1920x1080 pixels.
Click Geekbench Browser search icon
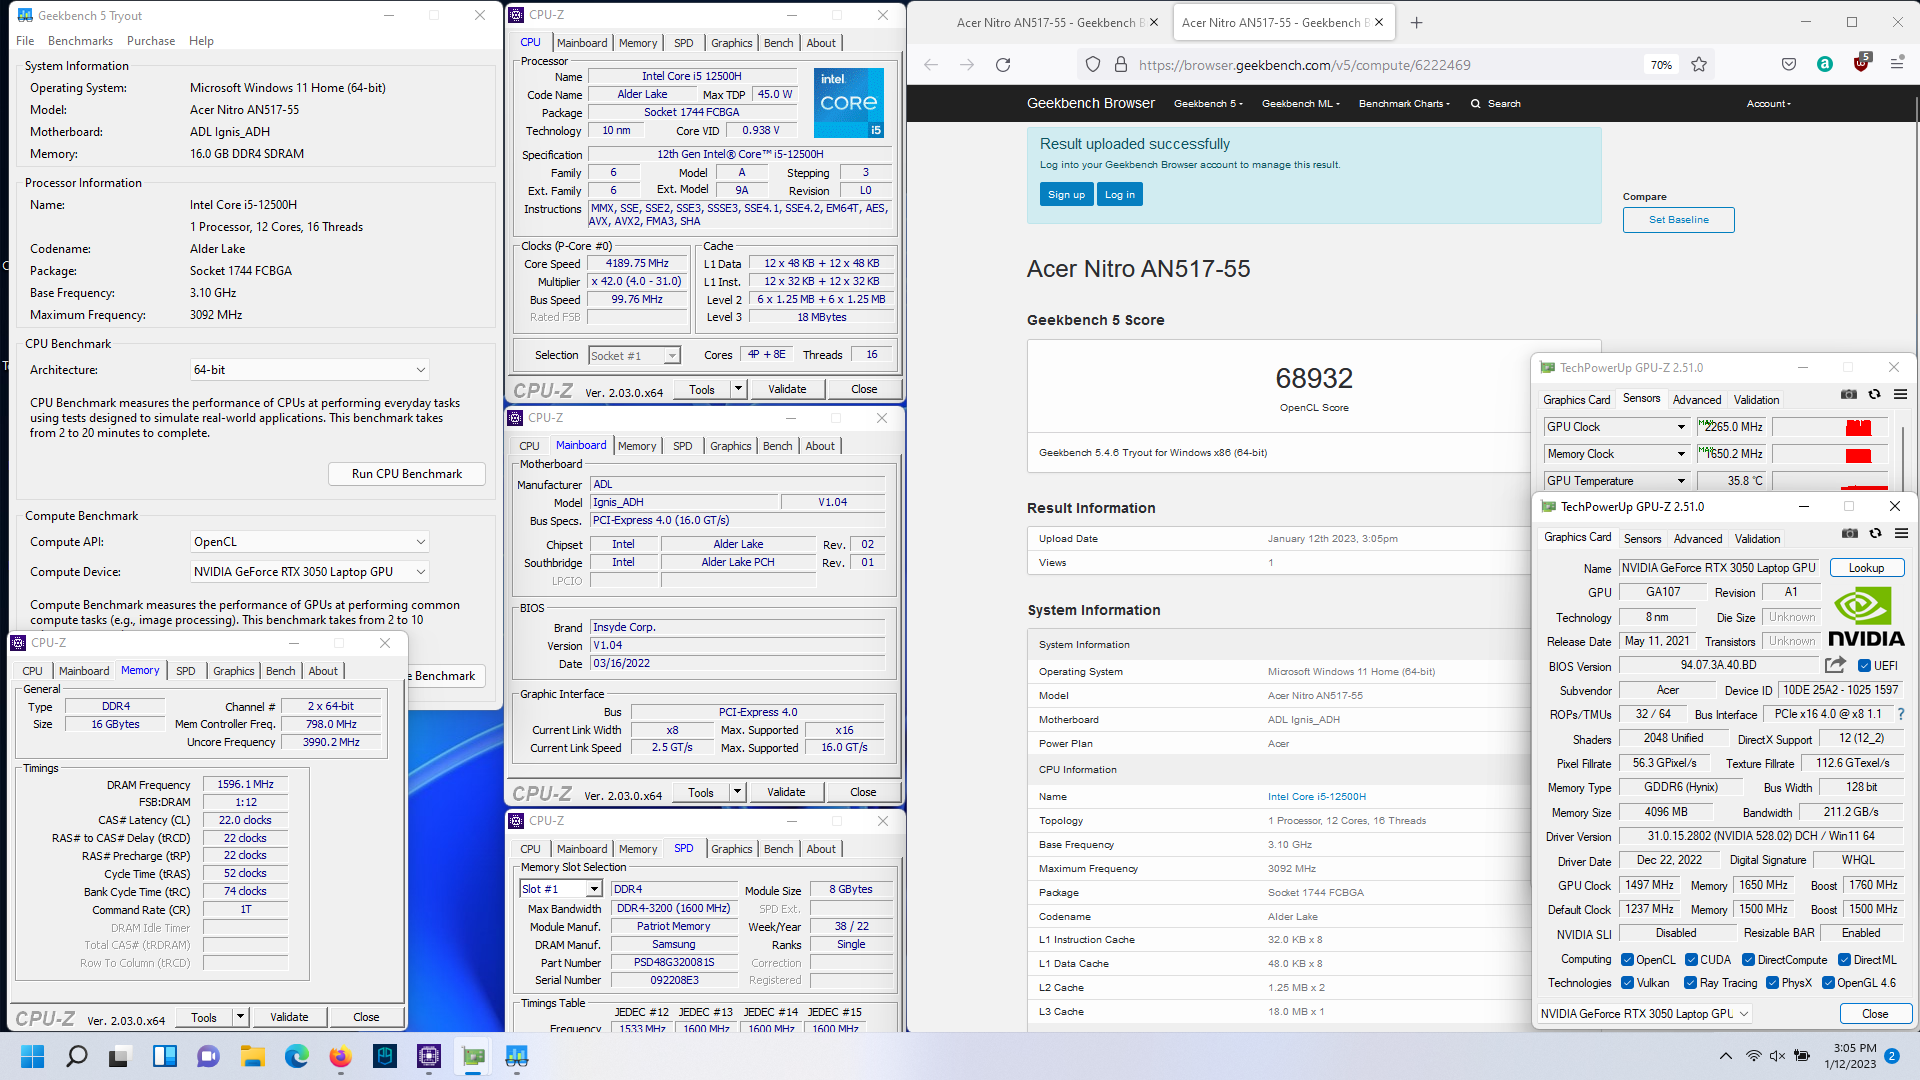(1475, 104)
